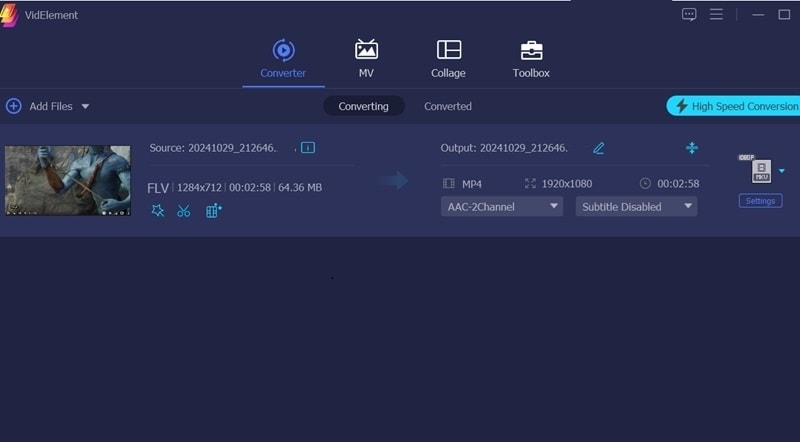Open the AAC-2Channel audio dropdown

[x=502, y=206]
